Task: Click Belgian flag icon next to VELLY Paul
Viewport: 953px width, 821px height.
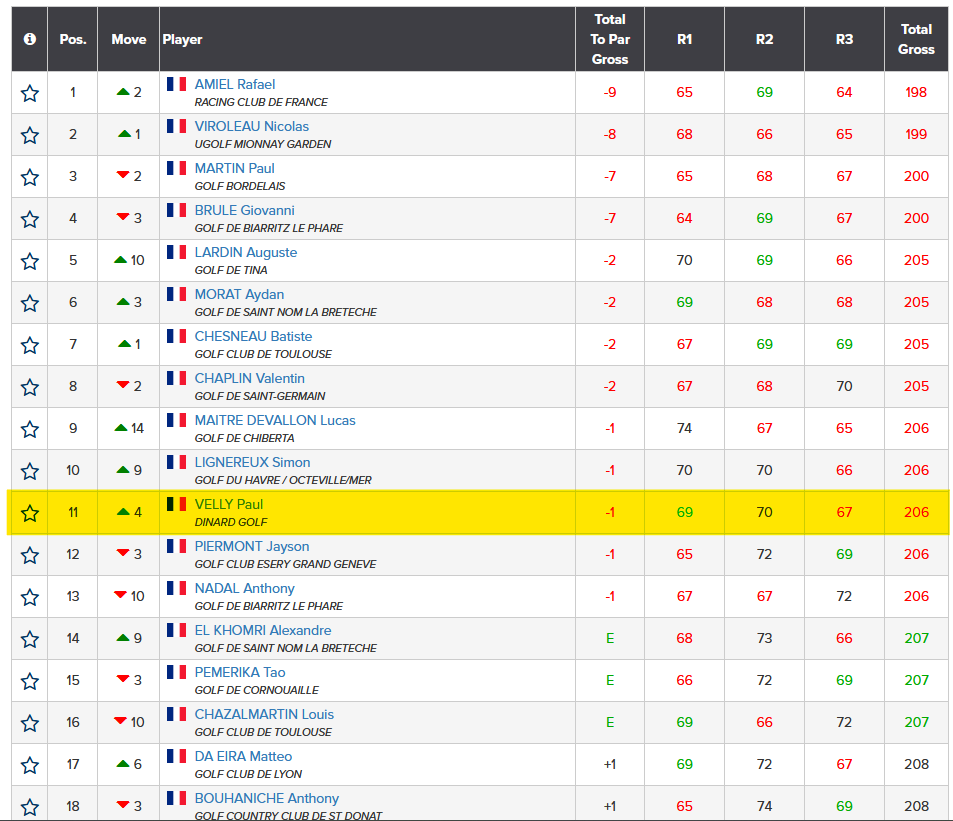Action: point(176,504)
